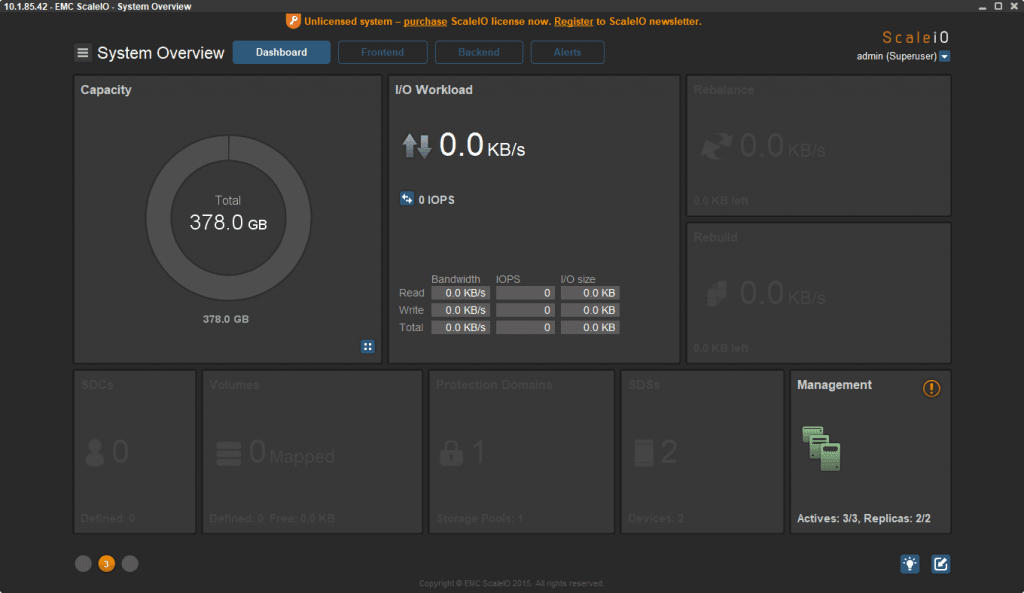The width and height of the screenshot is (1024, 593).
Task: Click the IOPS arrows icon
Action: pyautogui.click(x=407, y=200)
